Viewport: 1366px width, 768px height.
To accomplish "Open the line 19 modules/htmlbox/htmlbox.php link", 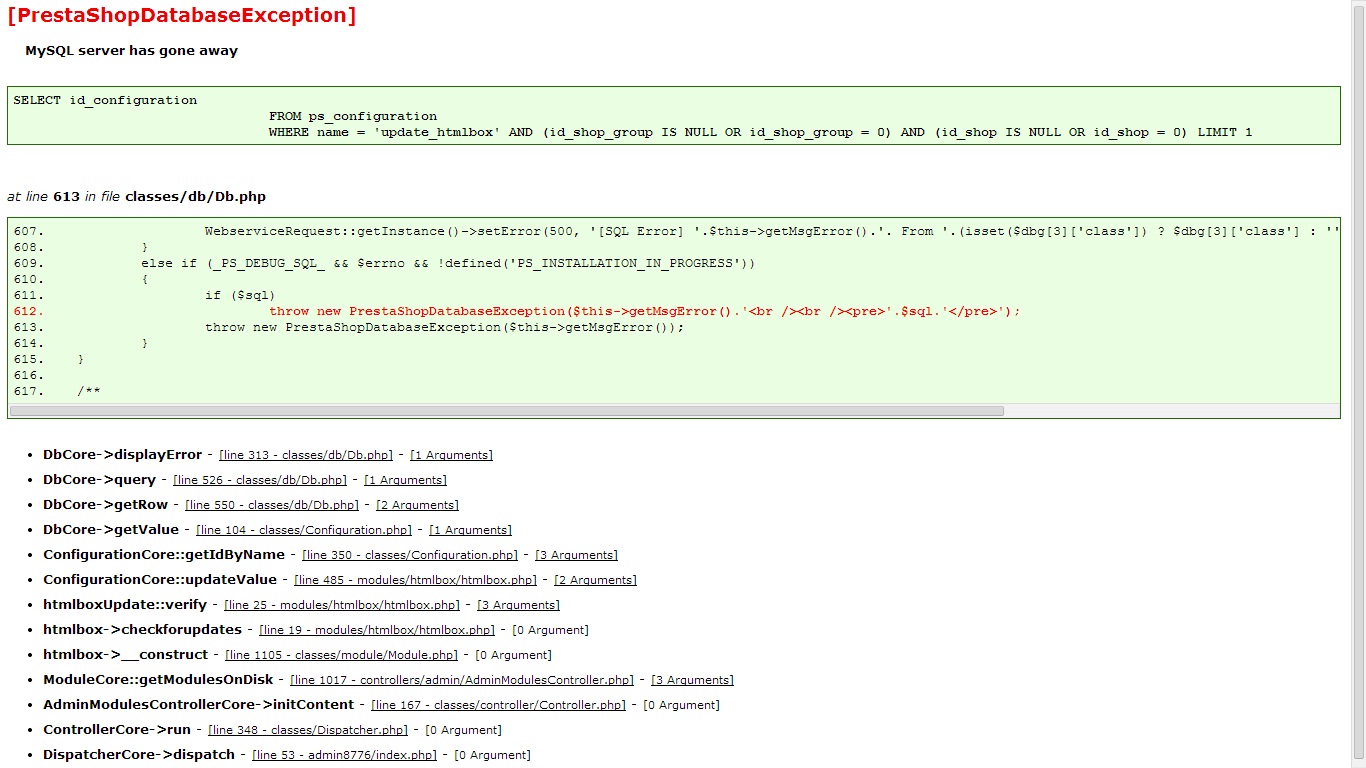I will point(377,630).
